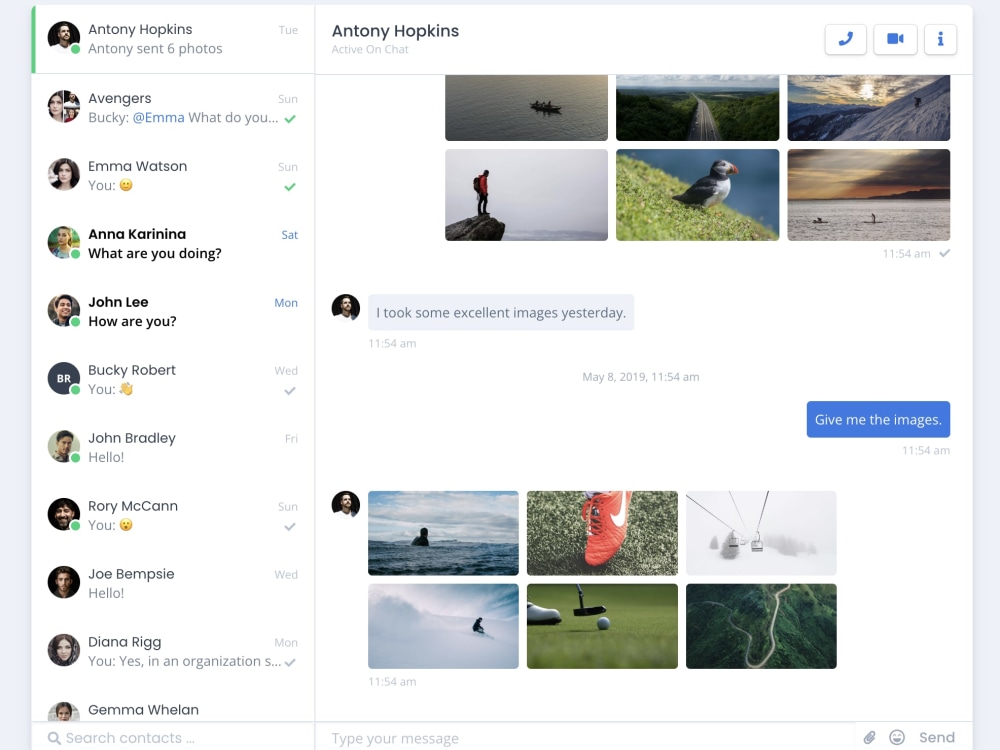Open the puffin bird photo
1000x750 pixels.
point(697,195)
